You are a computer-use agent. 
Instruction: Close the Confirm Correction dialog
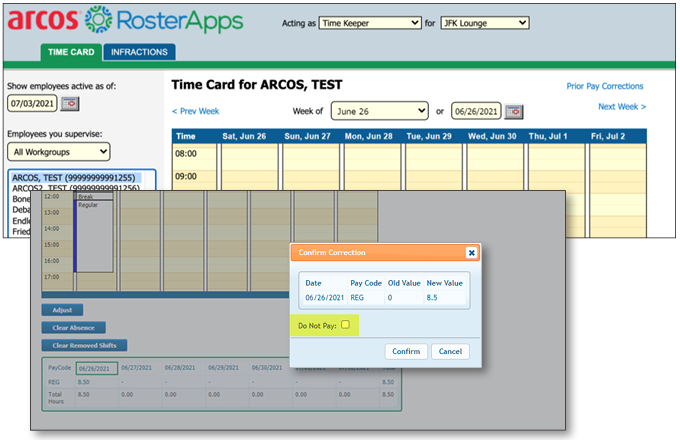pos(471,253)
